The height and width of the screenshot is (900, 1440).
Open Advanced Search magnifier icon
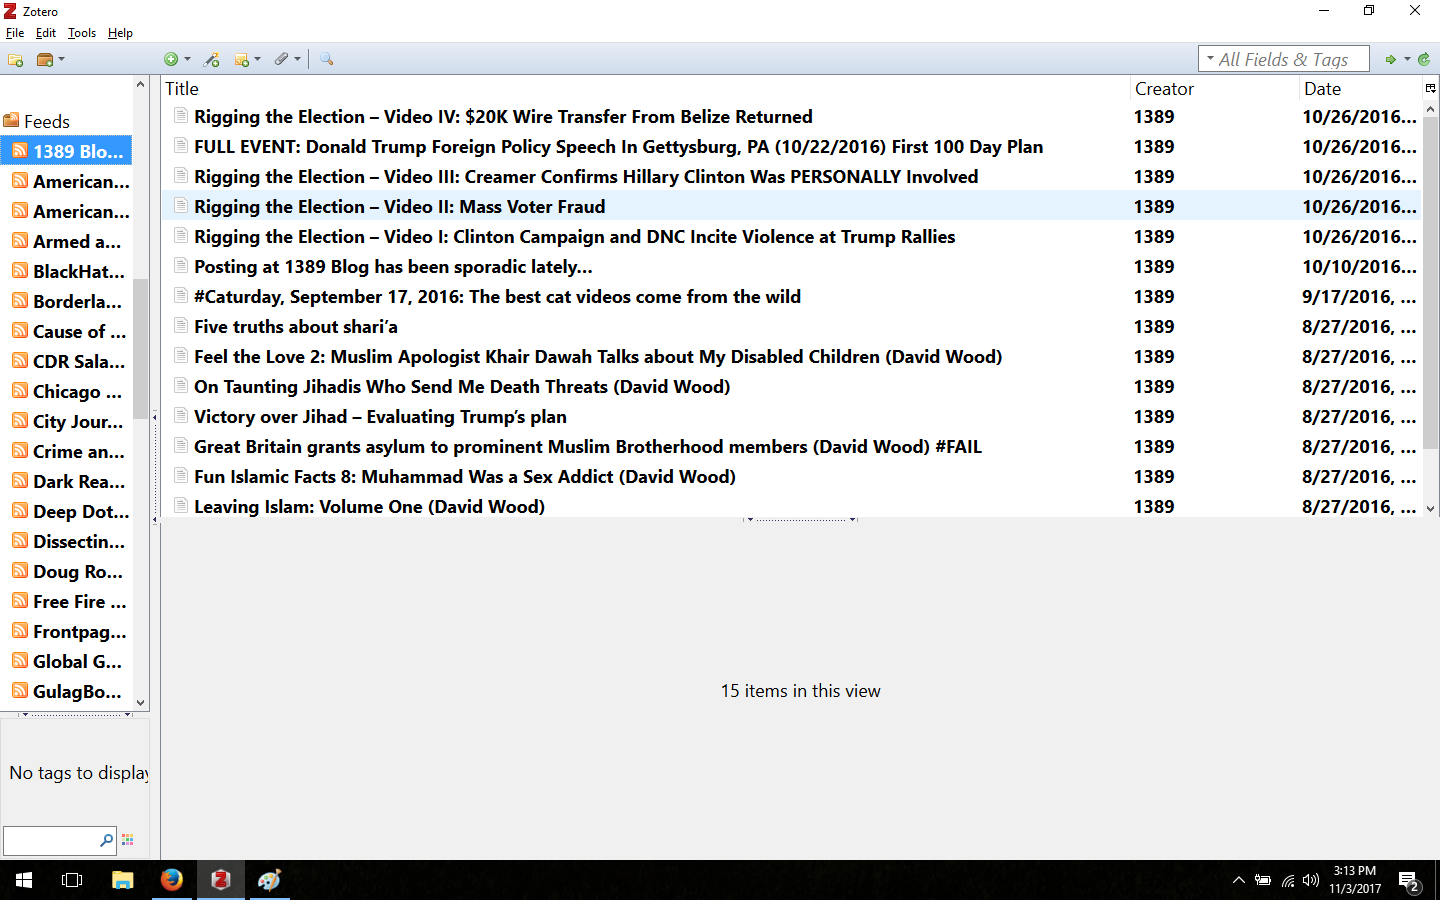[326, 60]
